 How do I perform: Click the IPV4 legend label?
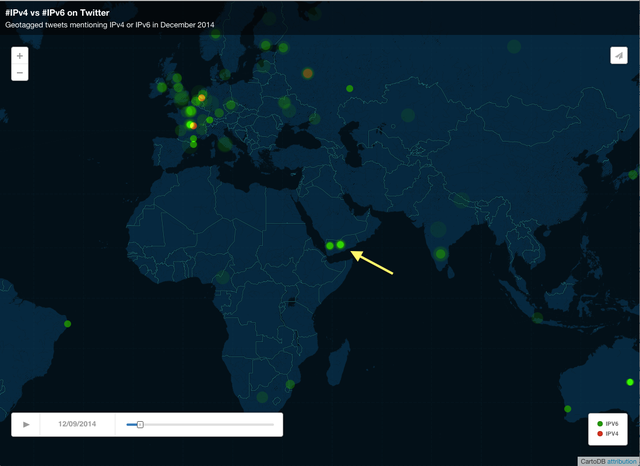pyautogui.click(x=612, y=433)
